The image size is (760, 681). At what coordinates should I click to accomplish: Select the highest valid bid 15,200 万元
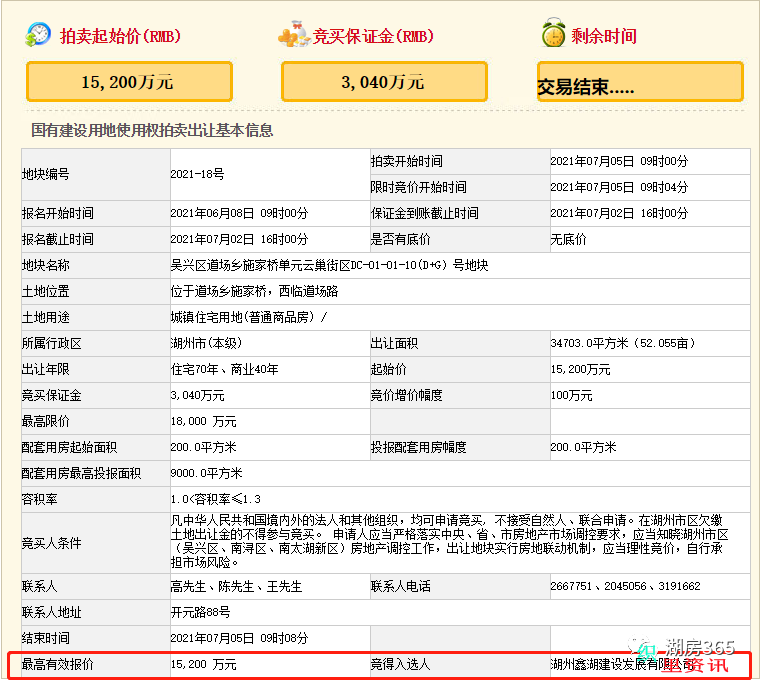(x=204, y=665)
